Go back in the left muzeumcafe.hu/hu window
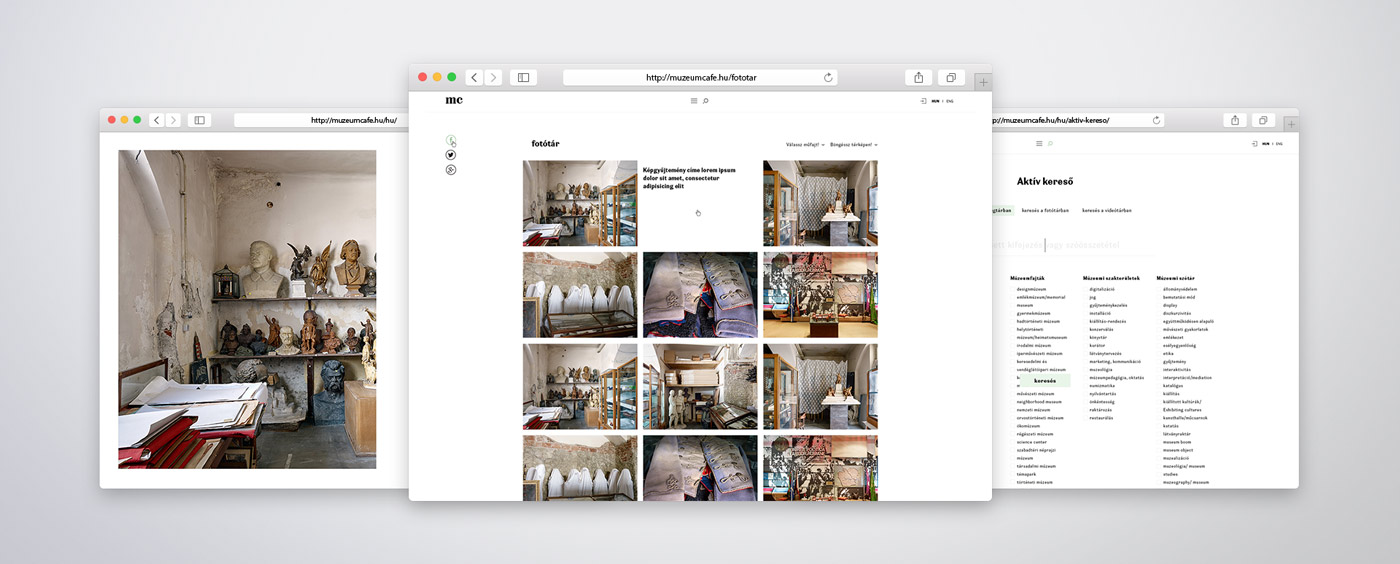Screen dimensions: 1400x564 coord(157,120)
